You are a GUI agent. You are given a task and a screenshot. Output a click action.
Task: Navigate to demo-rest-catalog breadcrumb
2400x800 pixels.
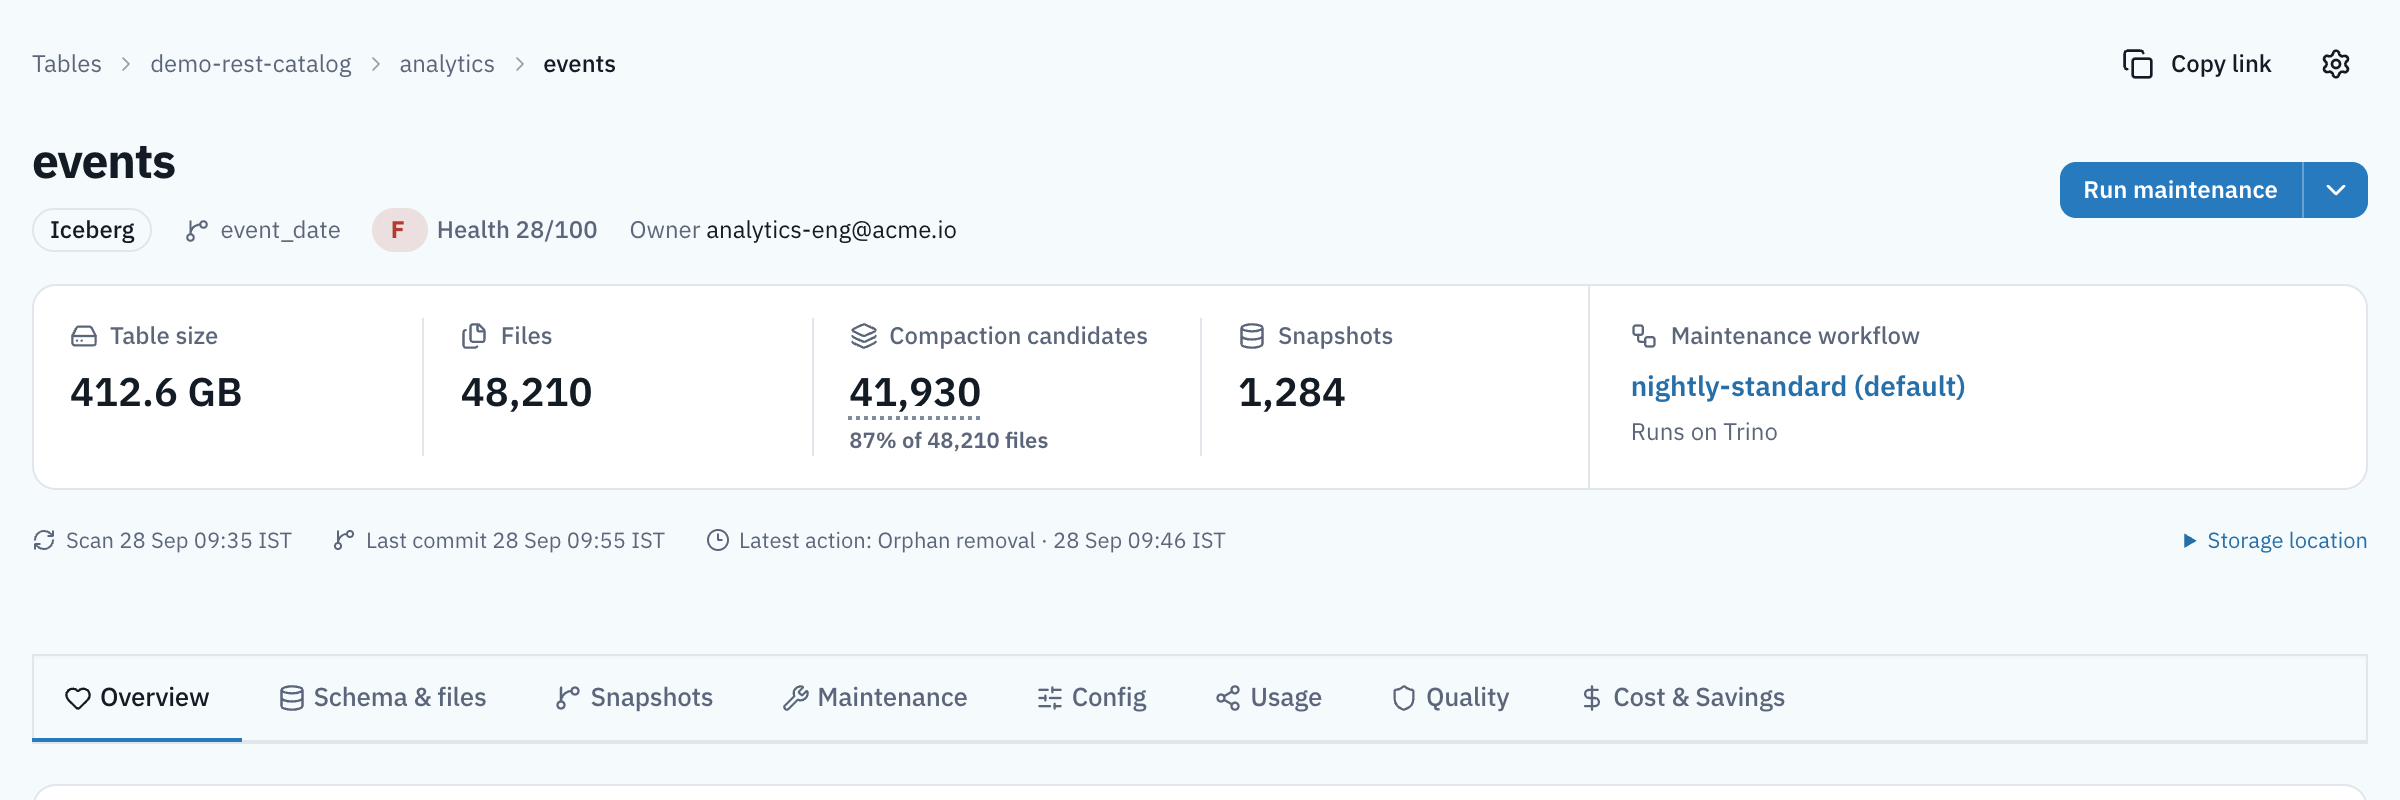click(x=251, y=64)
